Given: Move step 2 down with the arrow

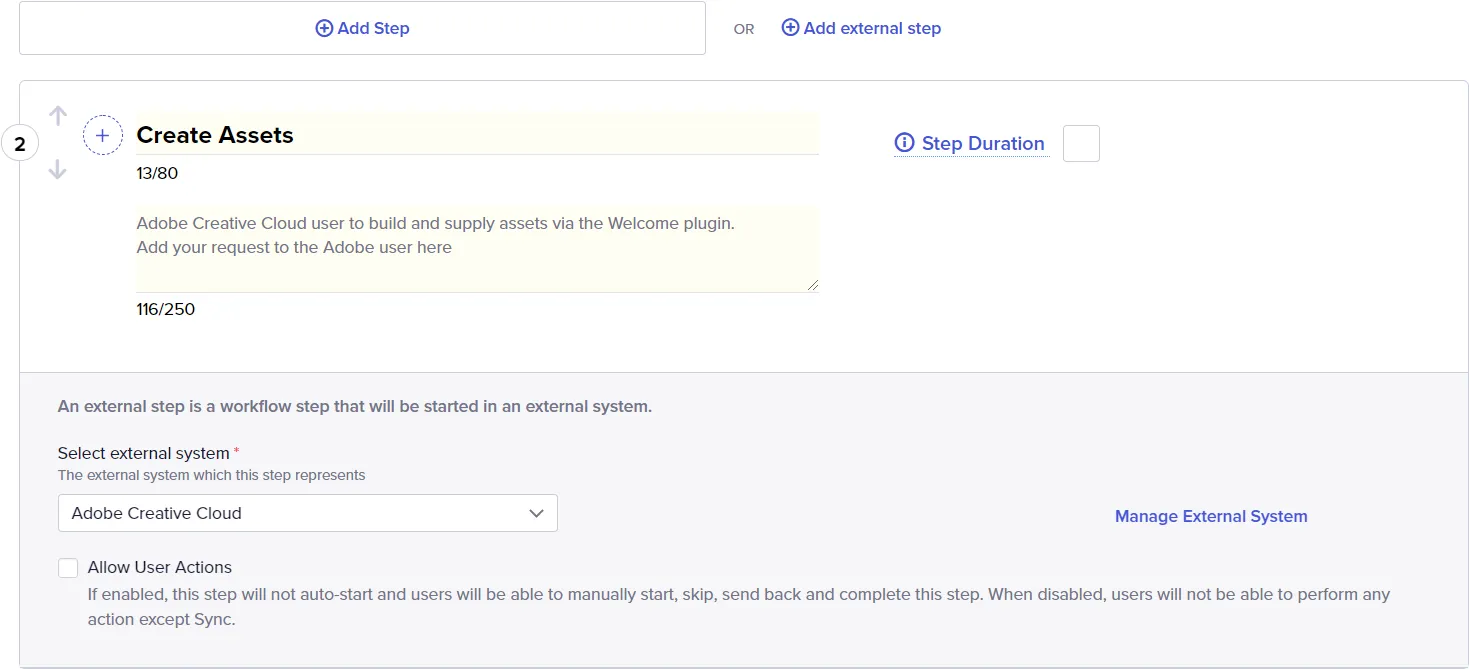Looking at the screenshot, I should pyautogui.click(x=58, y=170).
